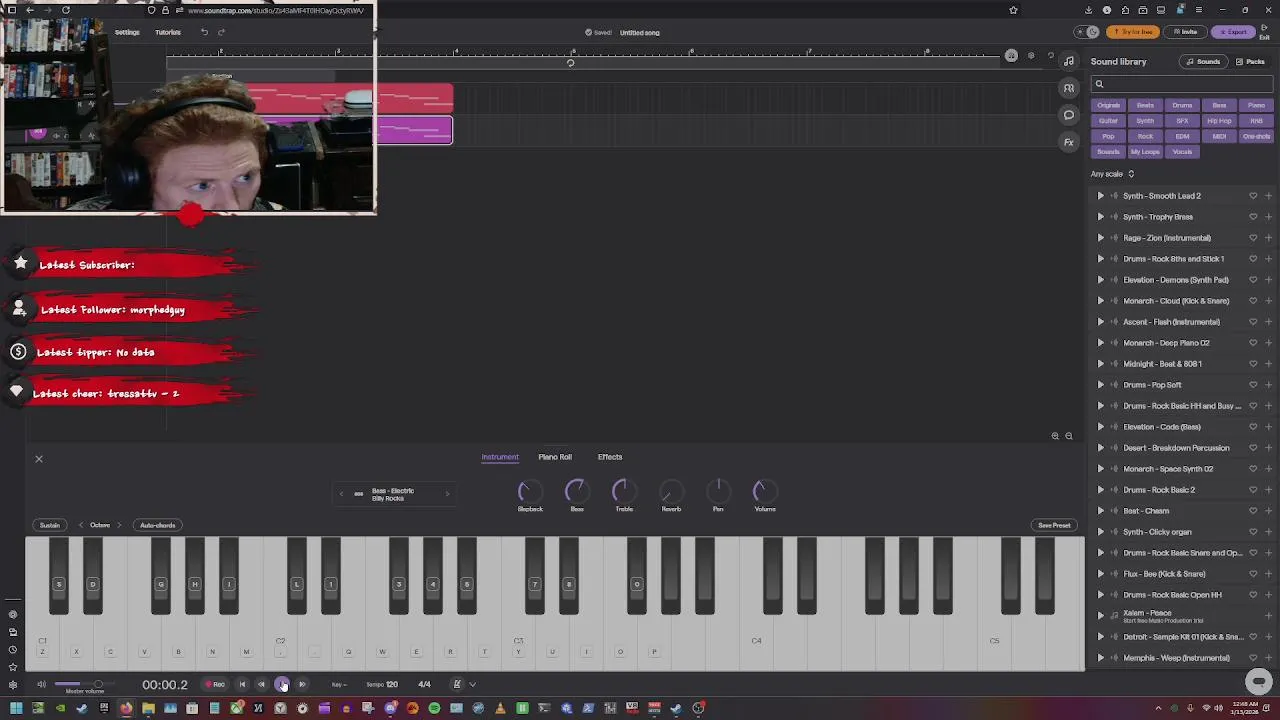This screenshot has height=720, width=1280.
Task: Click the Exit icon at top right
Action: click(1265, 32)
